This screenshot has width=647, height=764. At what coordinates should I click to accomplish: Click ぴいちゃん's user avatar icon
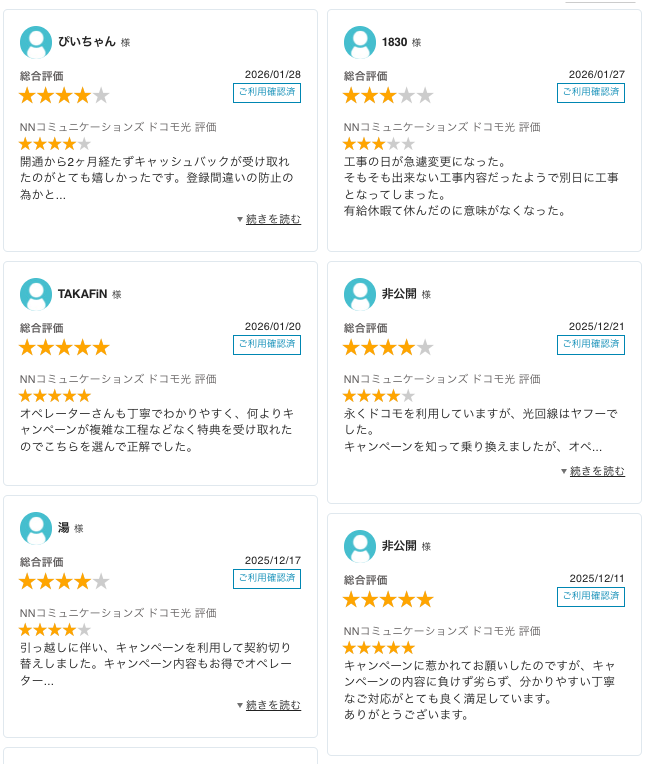(36, 42)
